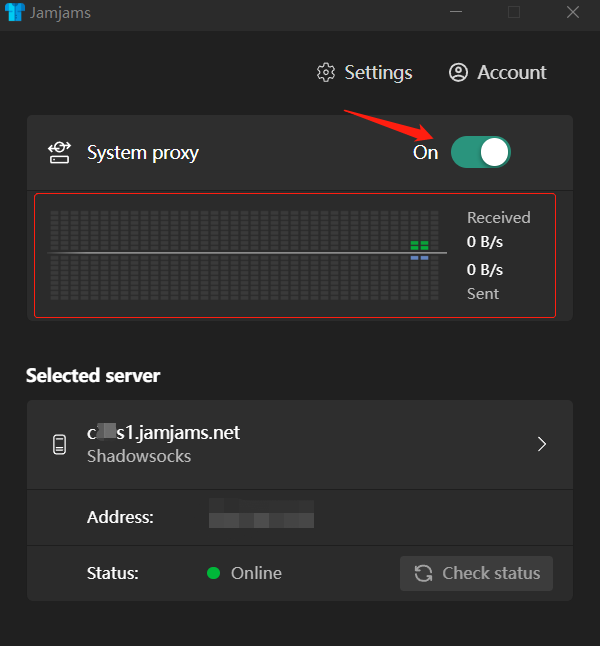
Task: Click the Settings gear icon
Action: [325, 73]
